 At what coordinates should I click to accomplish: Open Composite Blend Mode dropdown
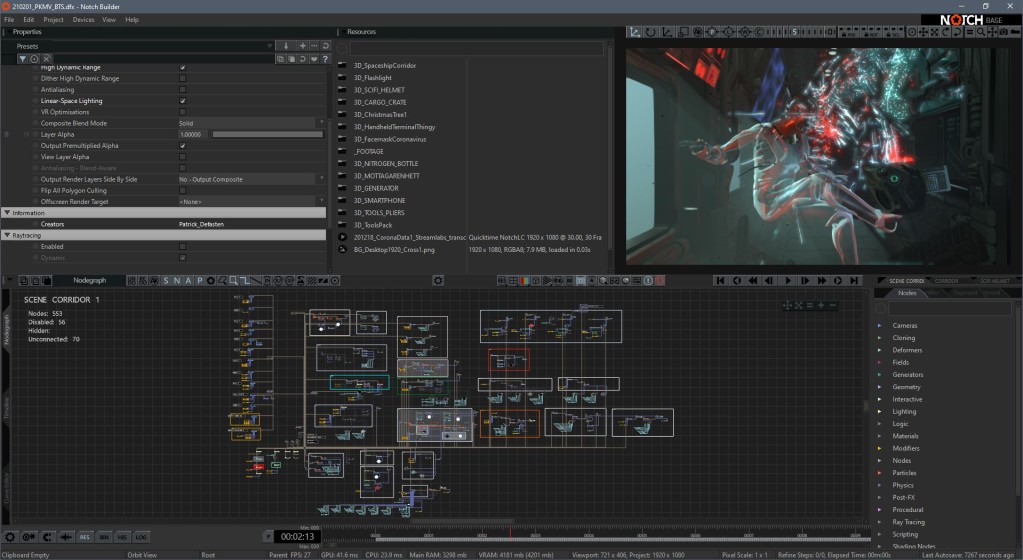click(x=251, y=123)
